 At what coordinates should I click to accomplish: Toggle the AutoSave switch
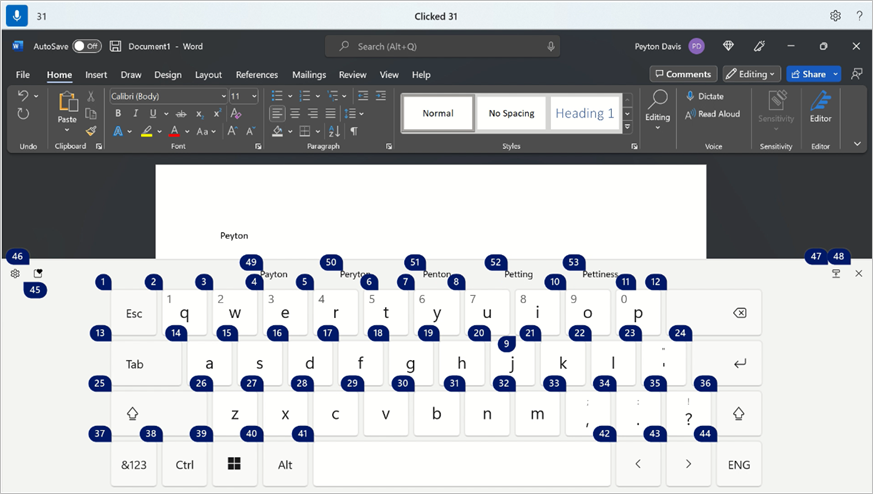point(88,46)
